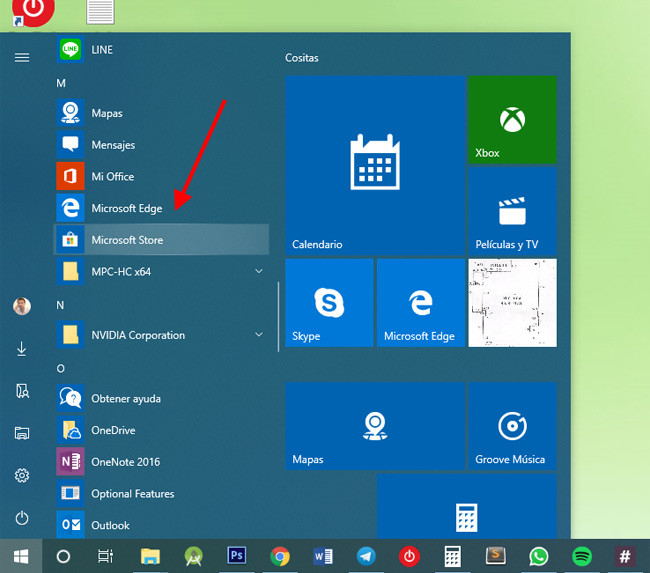Click the hamburger menu in Start
650x573 pixels.
(x=22, y=57)
